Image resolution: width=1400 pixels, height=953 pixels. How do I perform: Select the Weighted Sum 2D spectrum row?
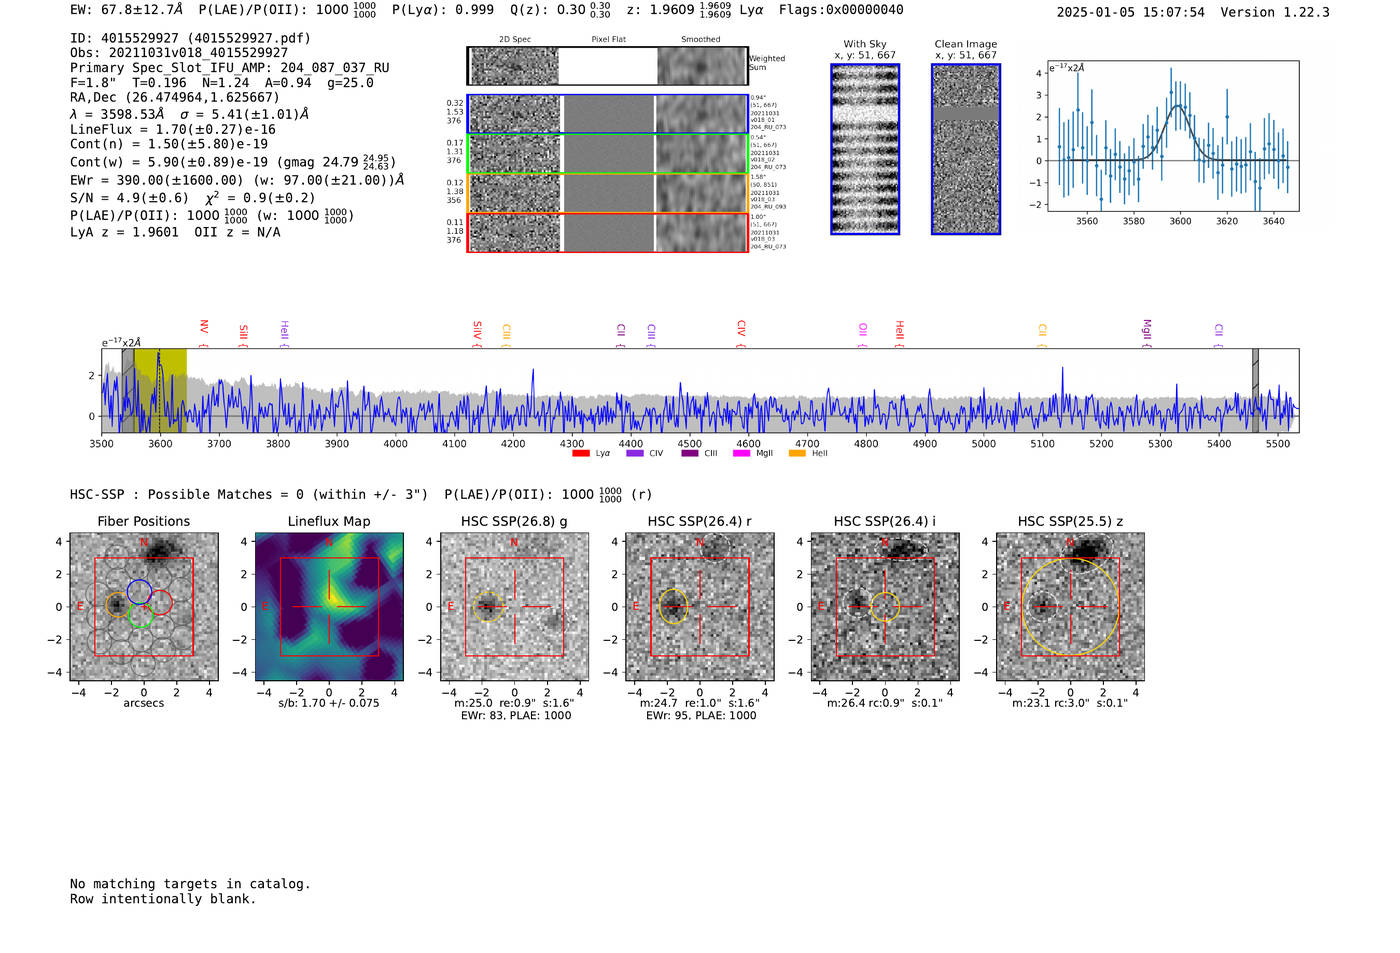(x=608, y=66)
